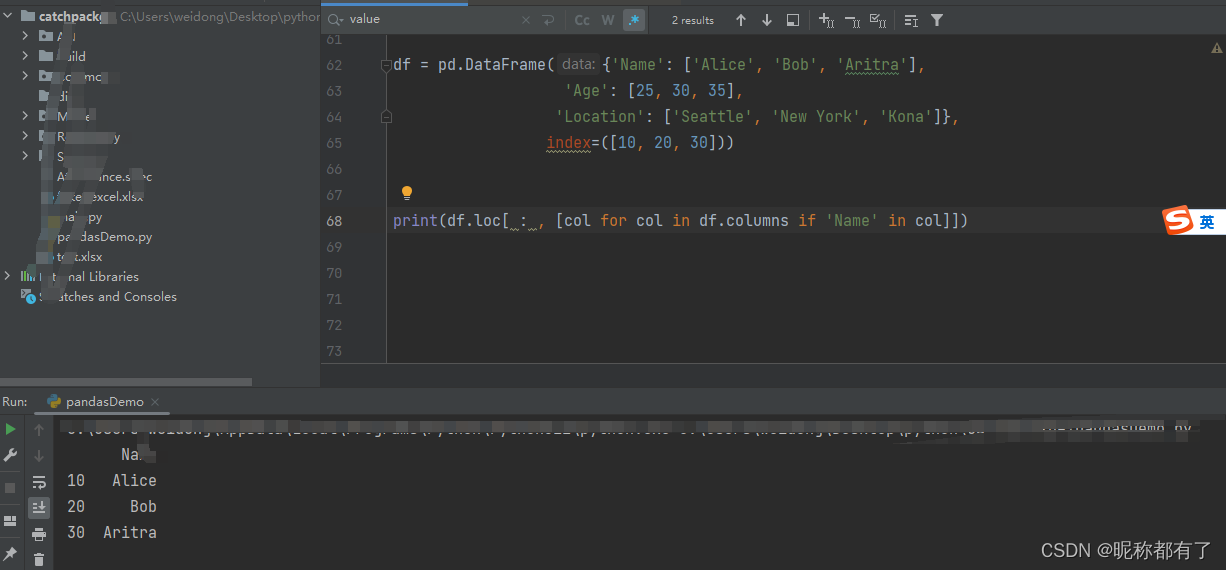Click pd.DataFrame call on line 62
1226x570 pixels.
pos(492,65)
